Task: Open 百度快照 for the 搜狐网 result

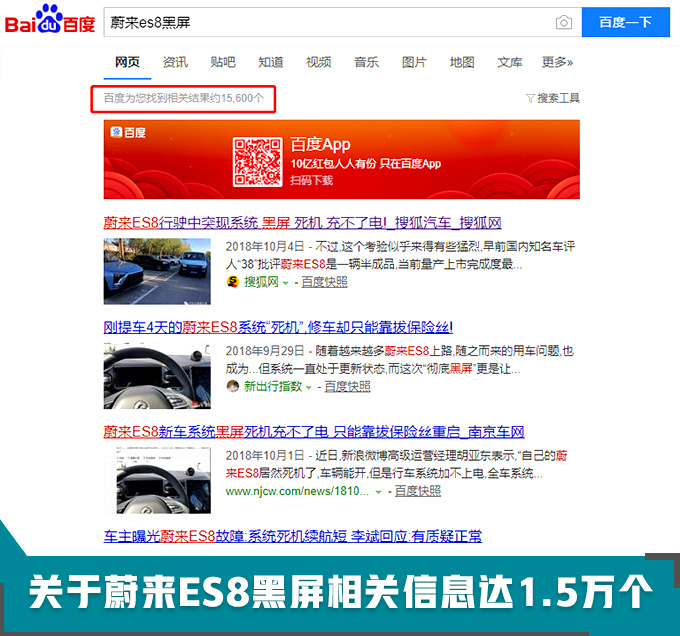Action: point(324,282)
